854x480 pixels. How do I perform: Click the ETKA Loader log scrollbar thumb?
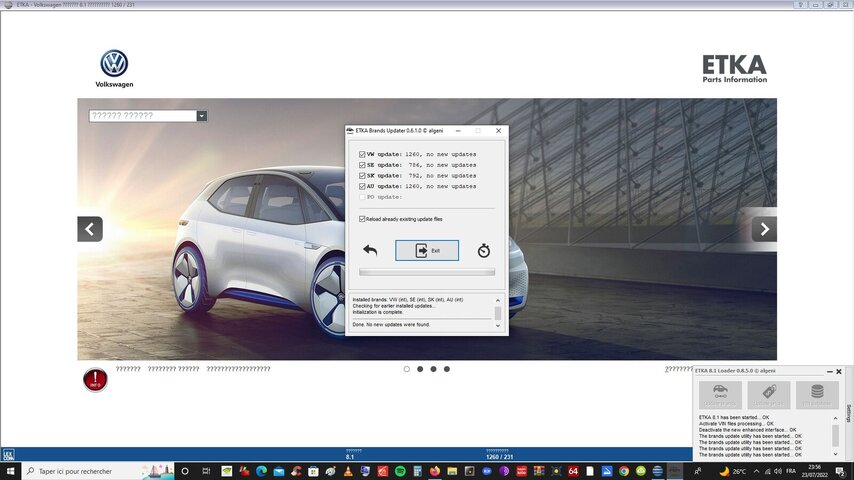coord(835,435)
